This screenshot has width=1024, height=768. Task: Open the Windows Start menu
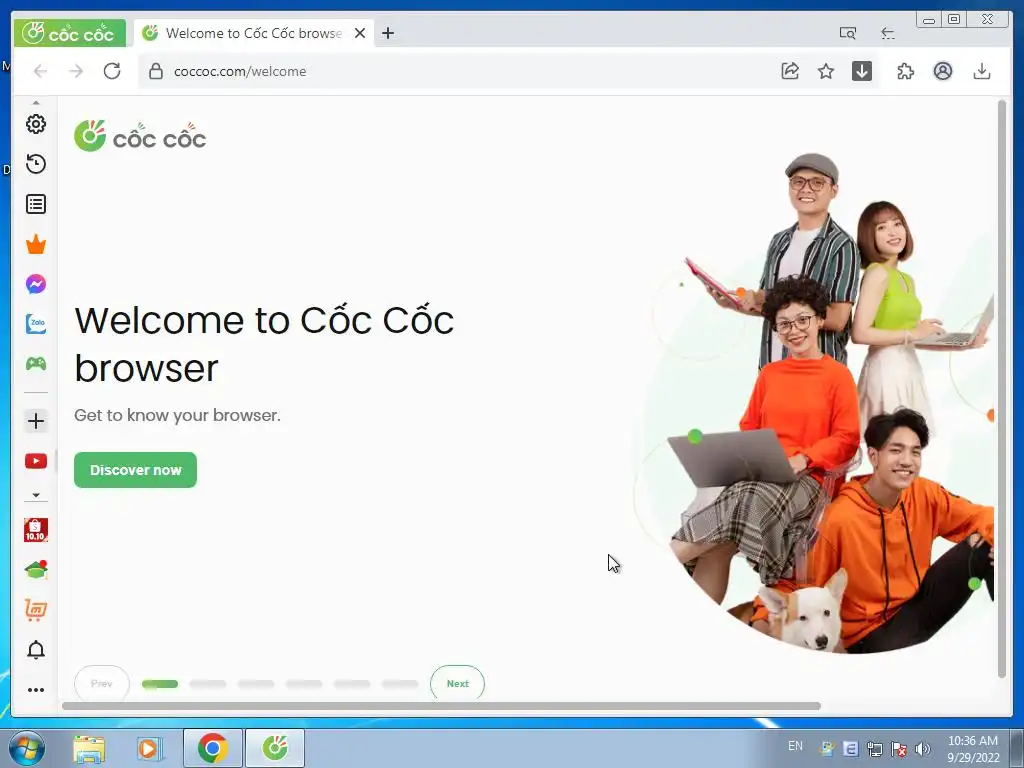point(25,748)
